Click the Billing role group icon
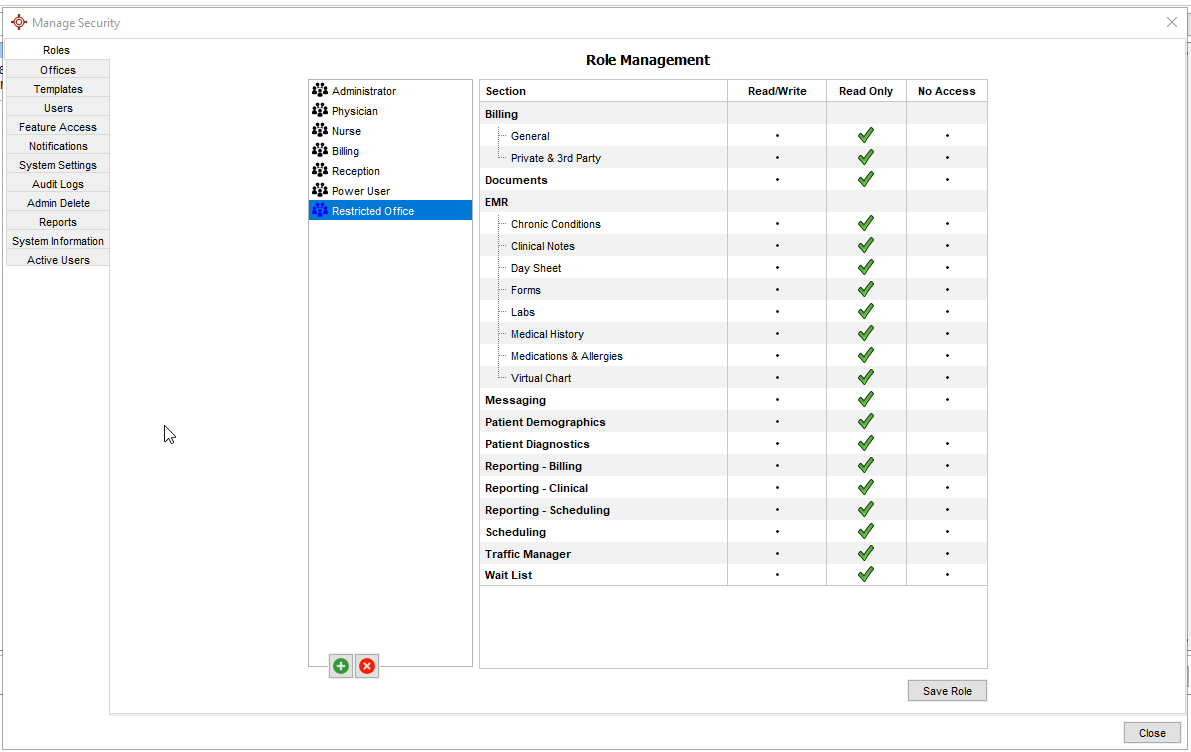 click(x=320, y=151)
